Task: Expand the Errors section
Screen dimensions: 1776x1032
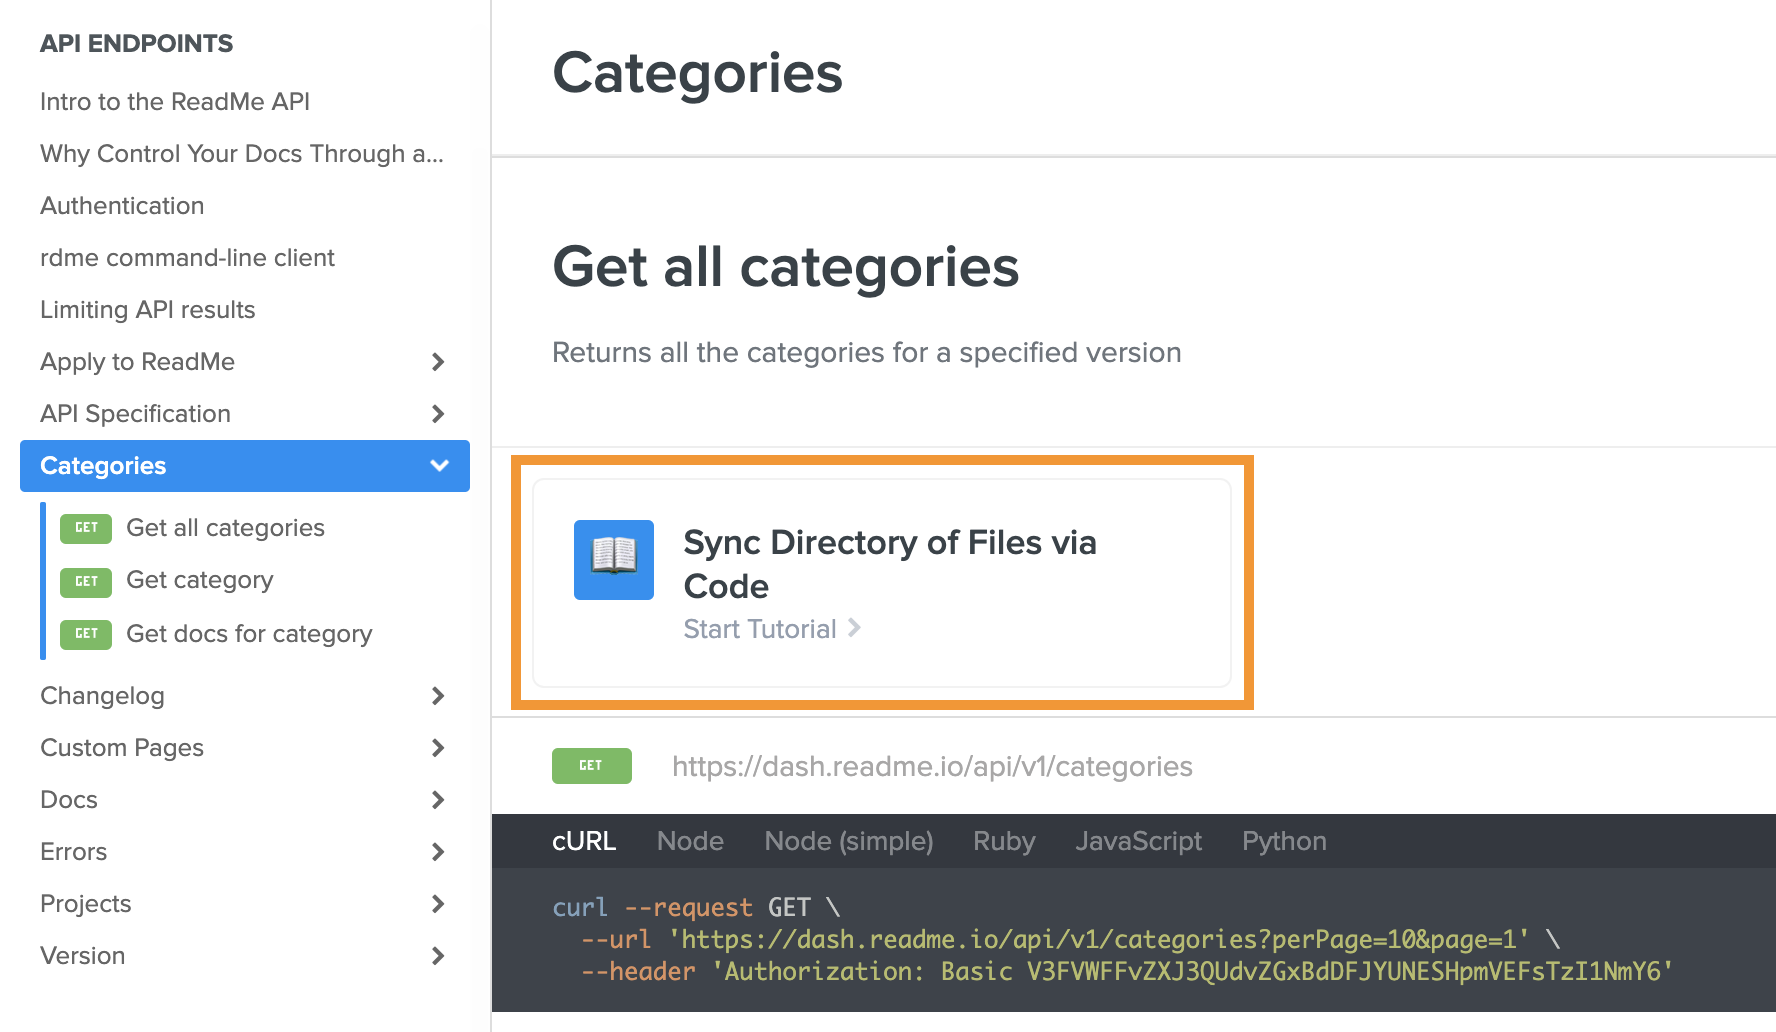Action: point(437,852)
